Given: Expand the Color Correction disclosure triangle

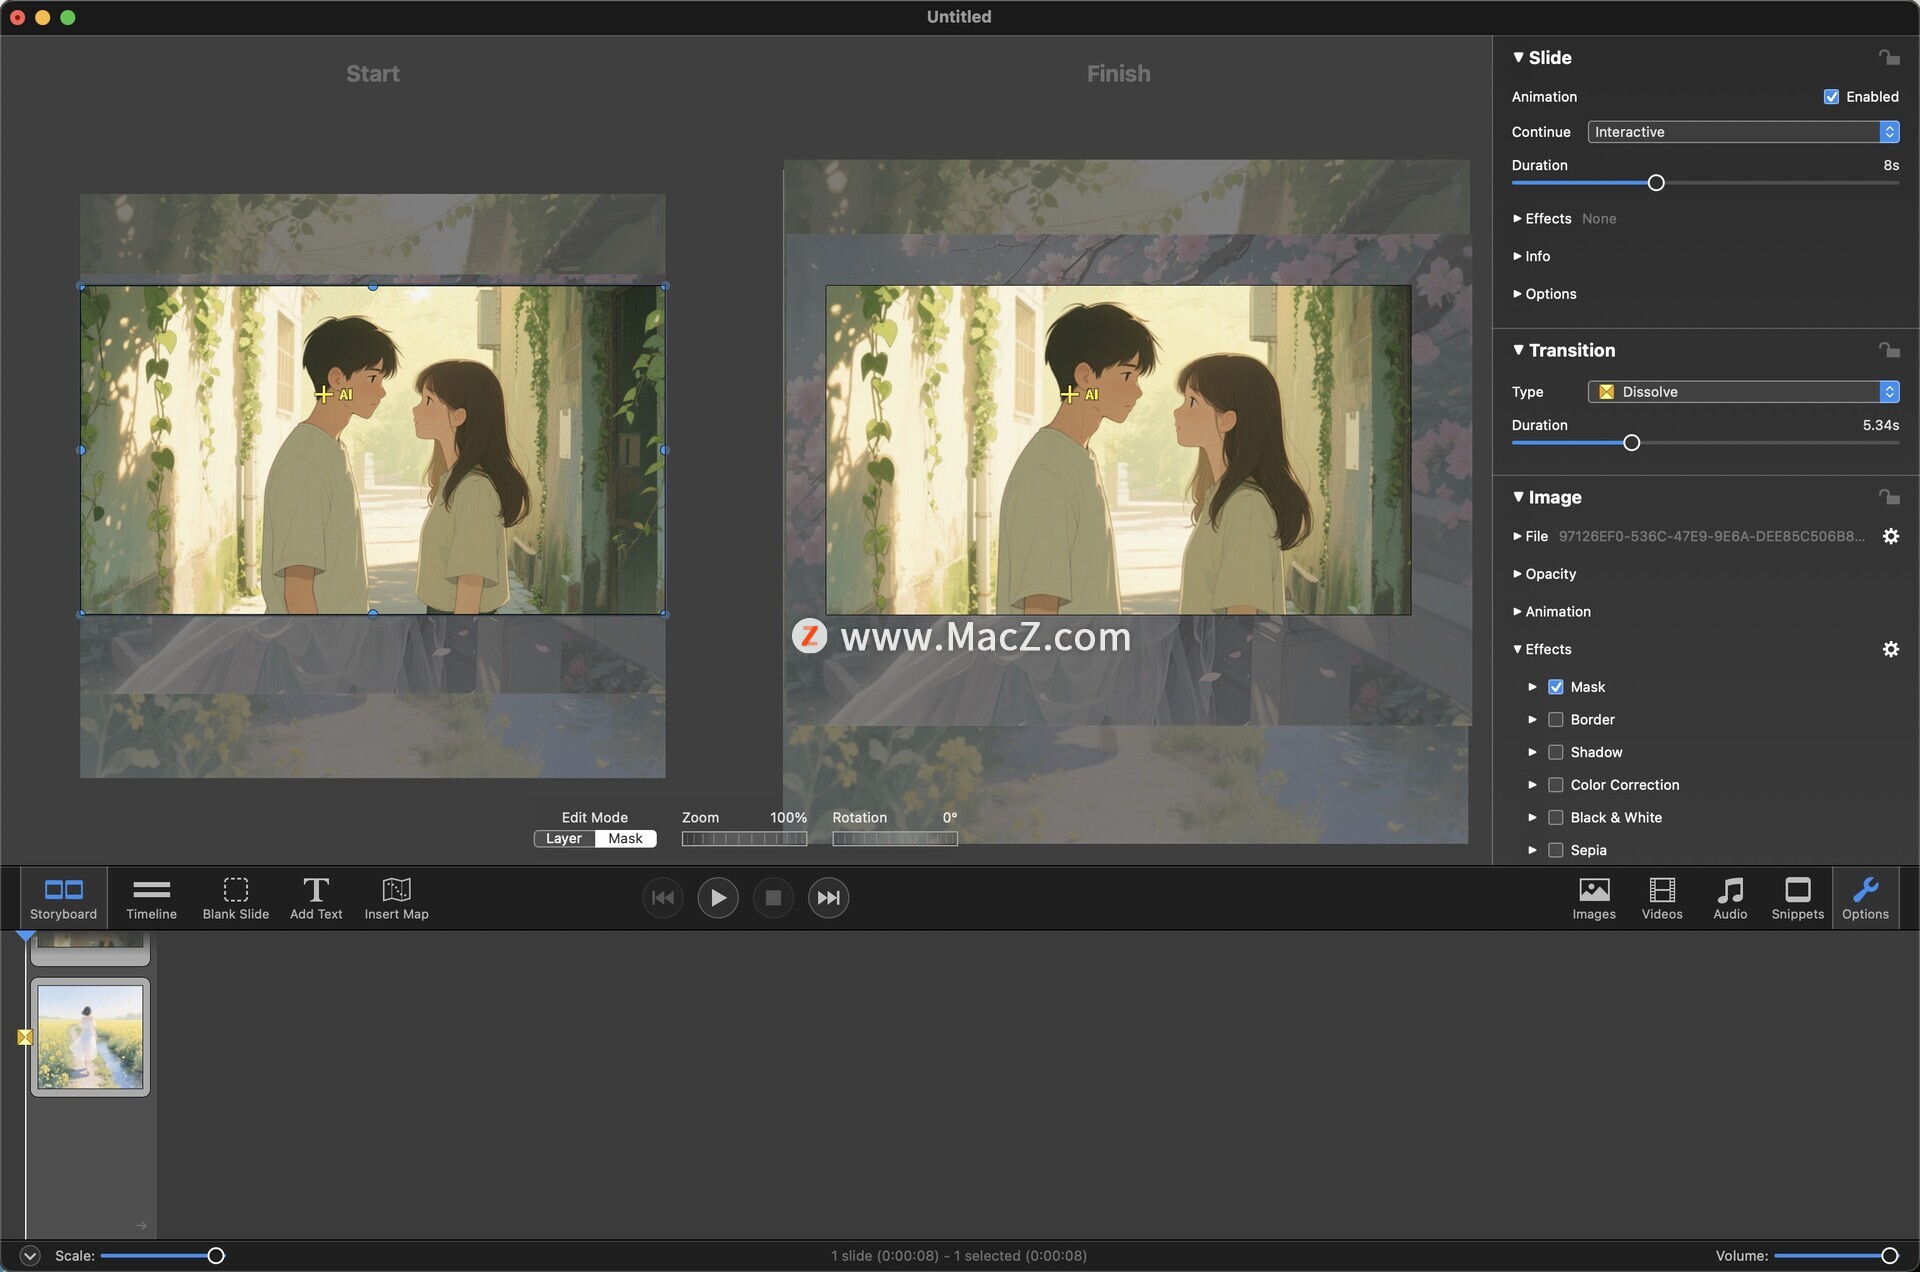Looking at the screenshot, I should 1532,785.
